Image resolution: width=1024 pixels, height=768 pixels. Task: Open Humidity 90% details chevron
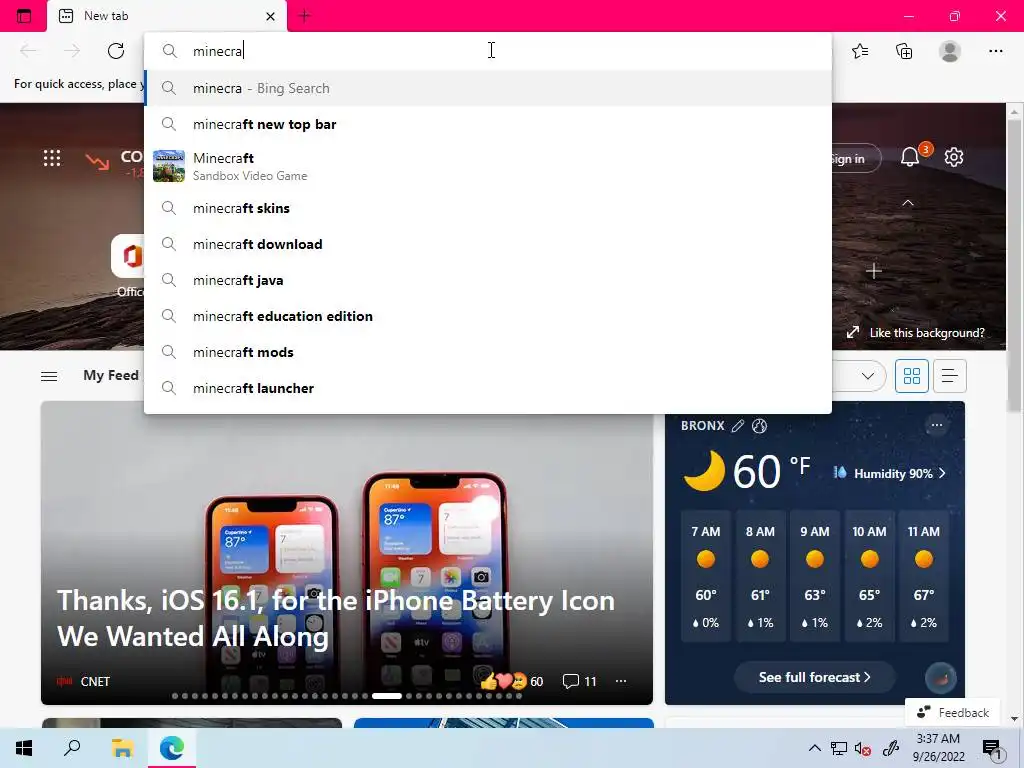pos(942,473)
